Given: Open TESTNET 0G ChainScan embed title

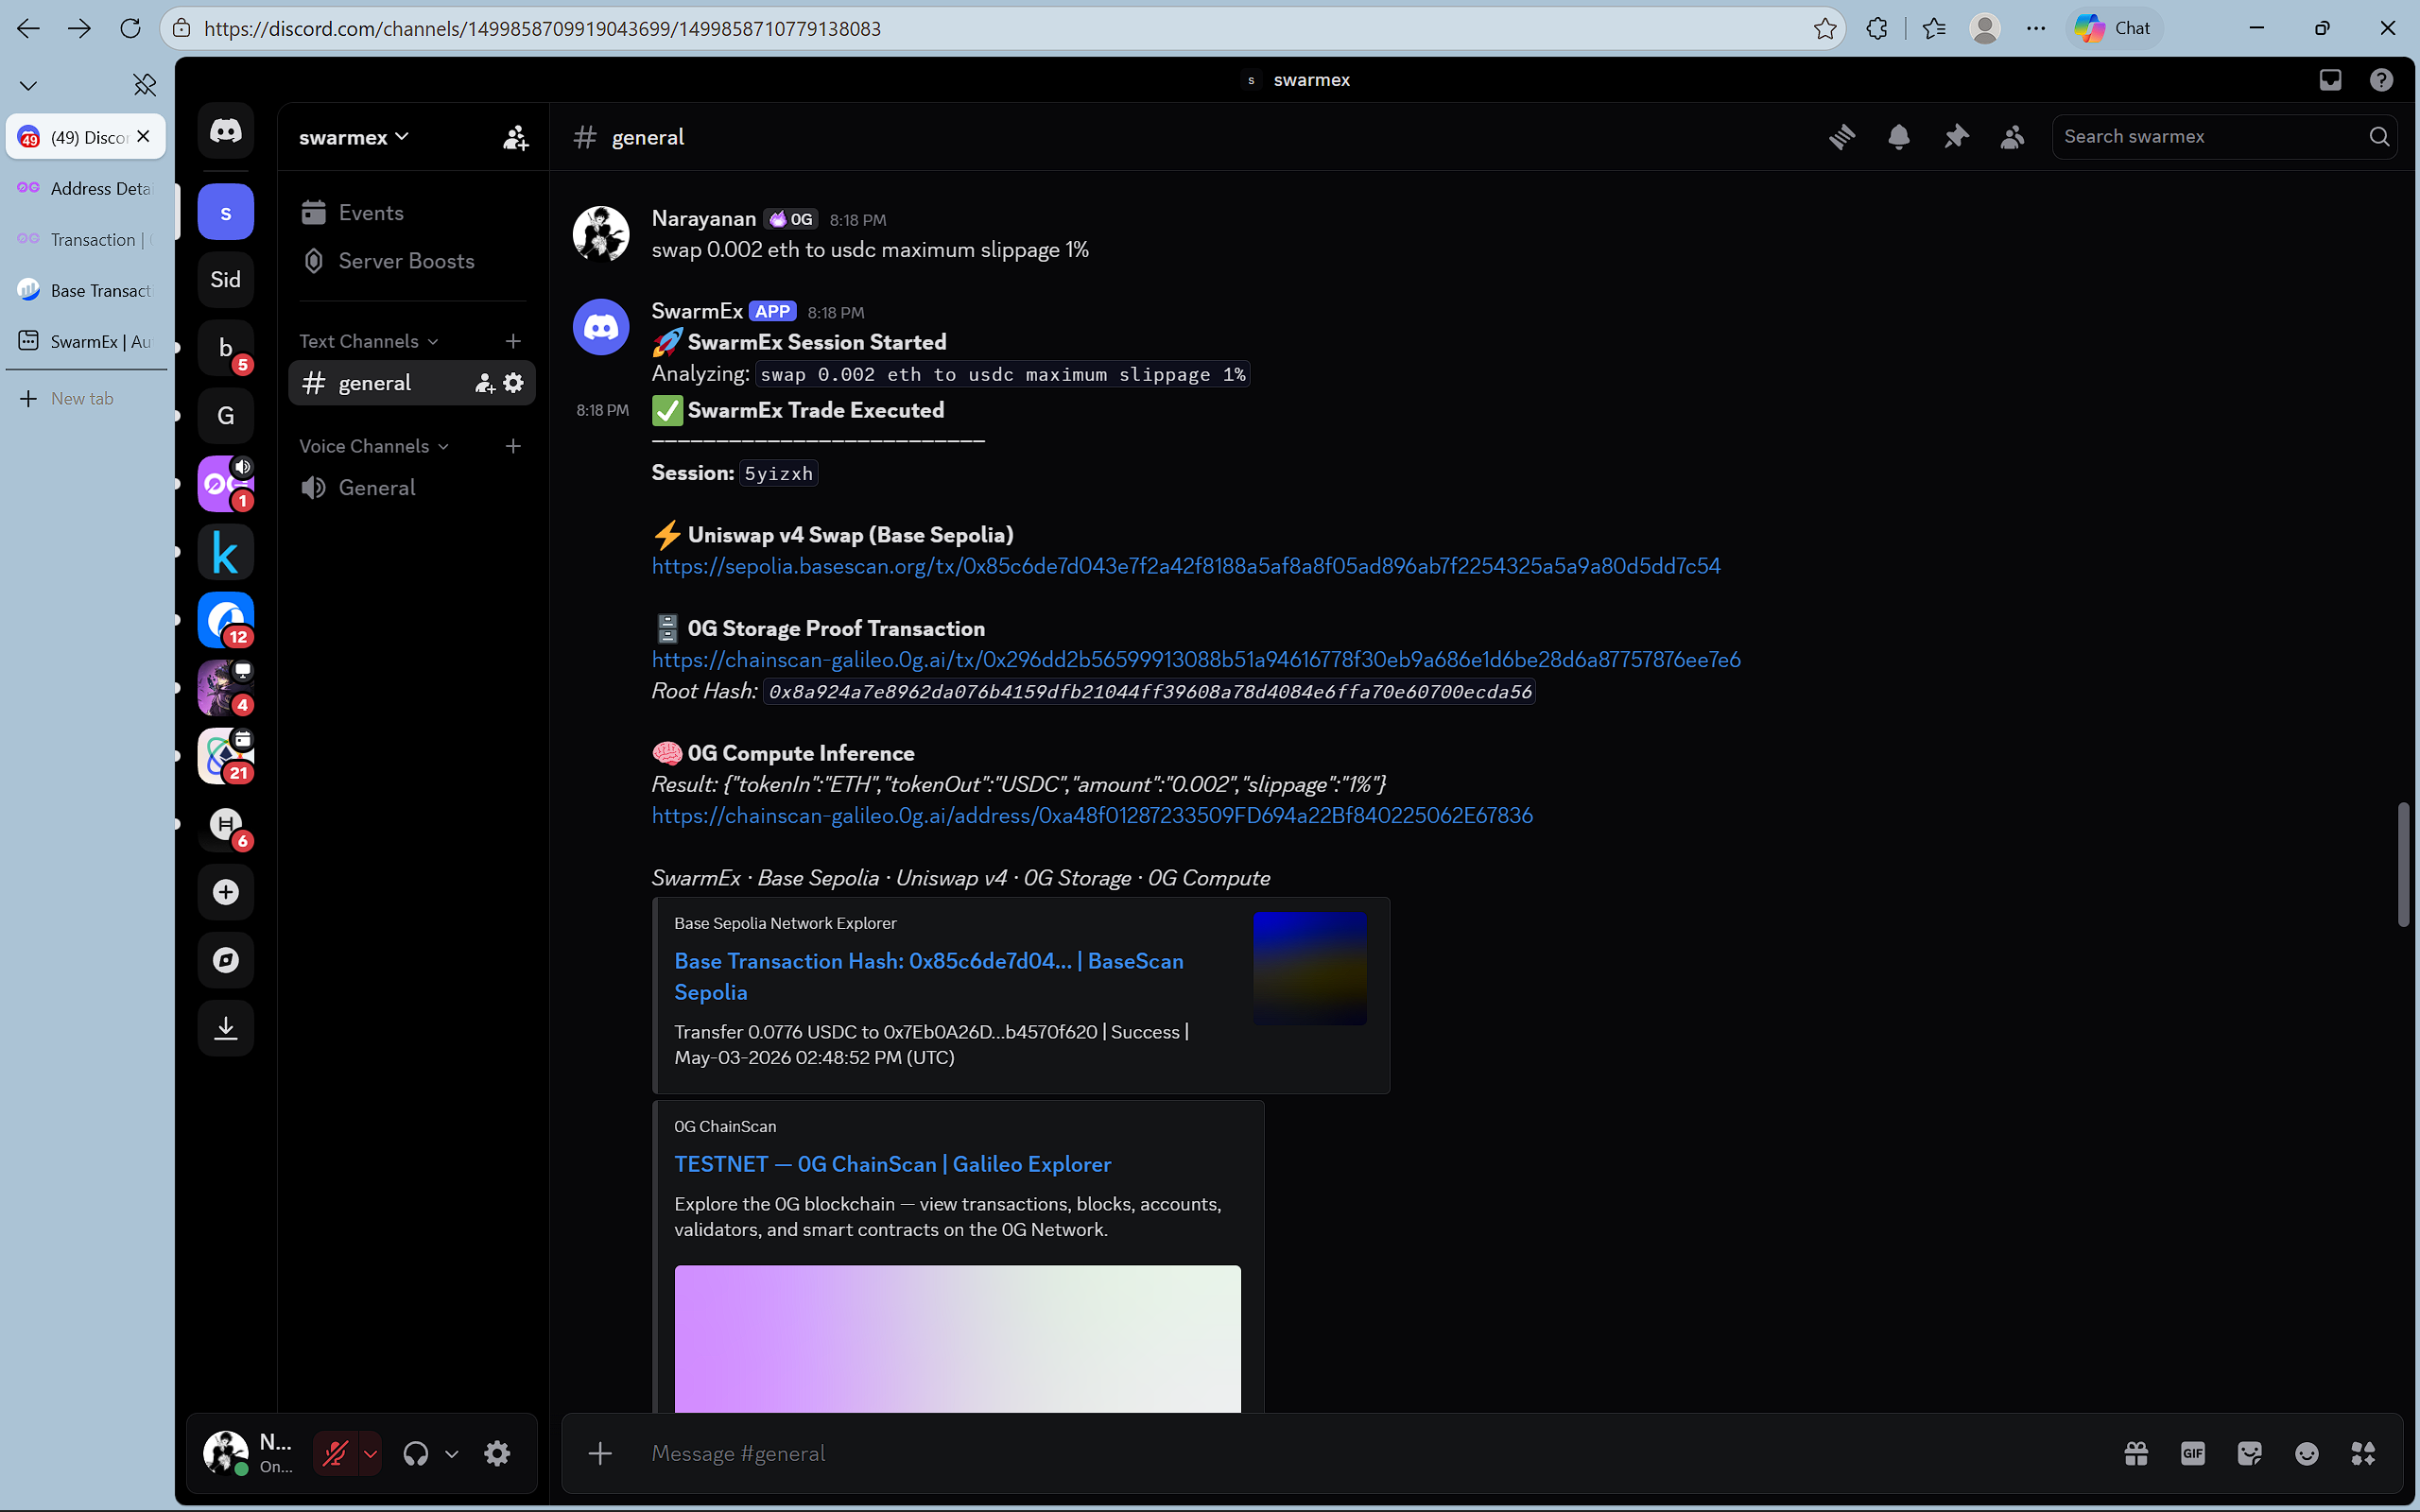Looking at the screenshot, I should [893, 1164].
